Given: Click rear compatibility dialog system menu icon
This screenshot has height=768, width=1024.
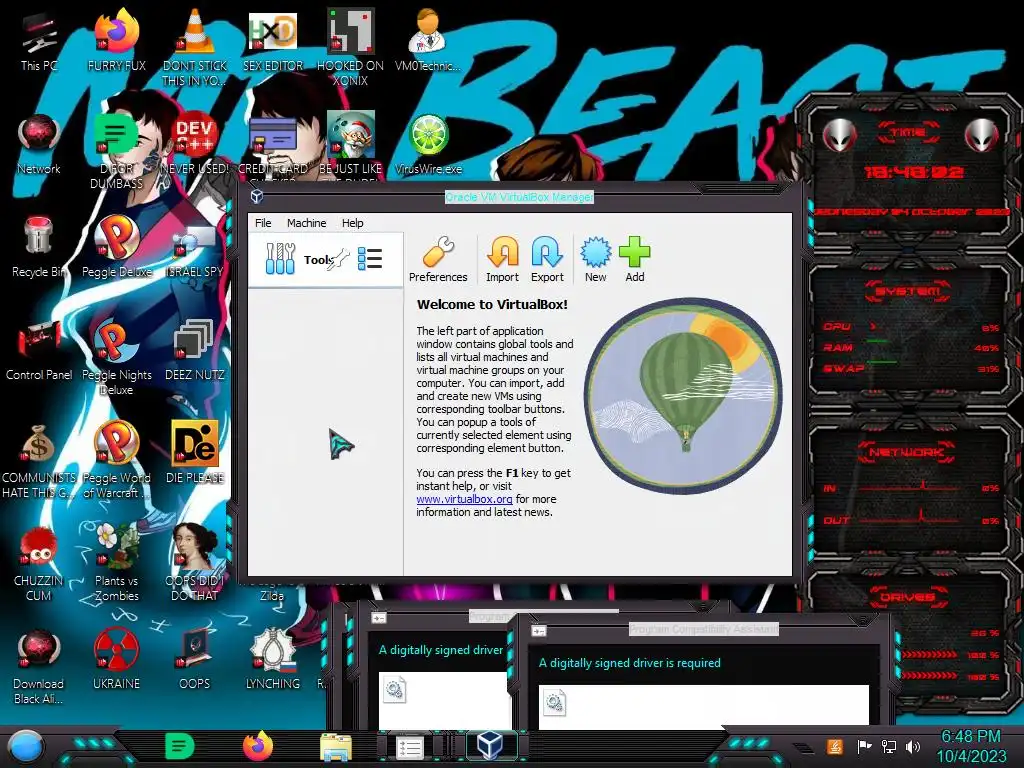Looking at the screenshot, I should [x=379, y=618].
